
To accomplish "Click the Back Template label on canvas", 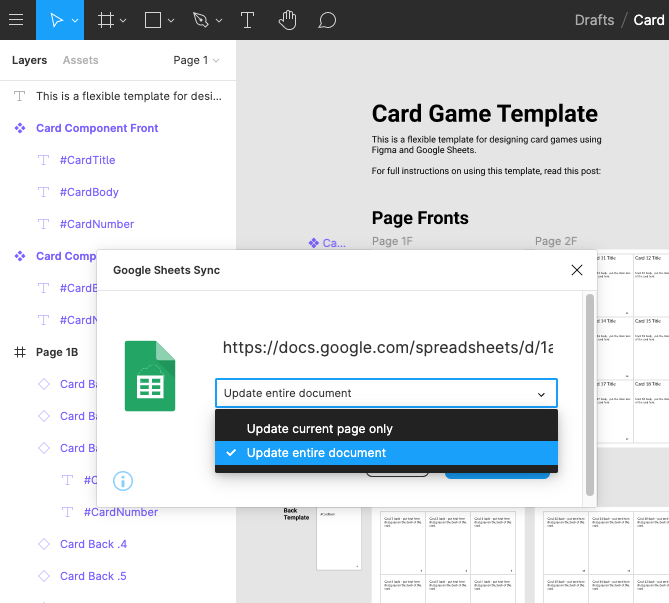I will coord(296,514).
